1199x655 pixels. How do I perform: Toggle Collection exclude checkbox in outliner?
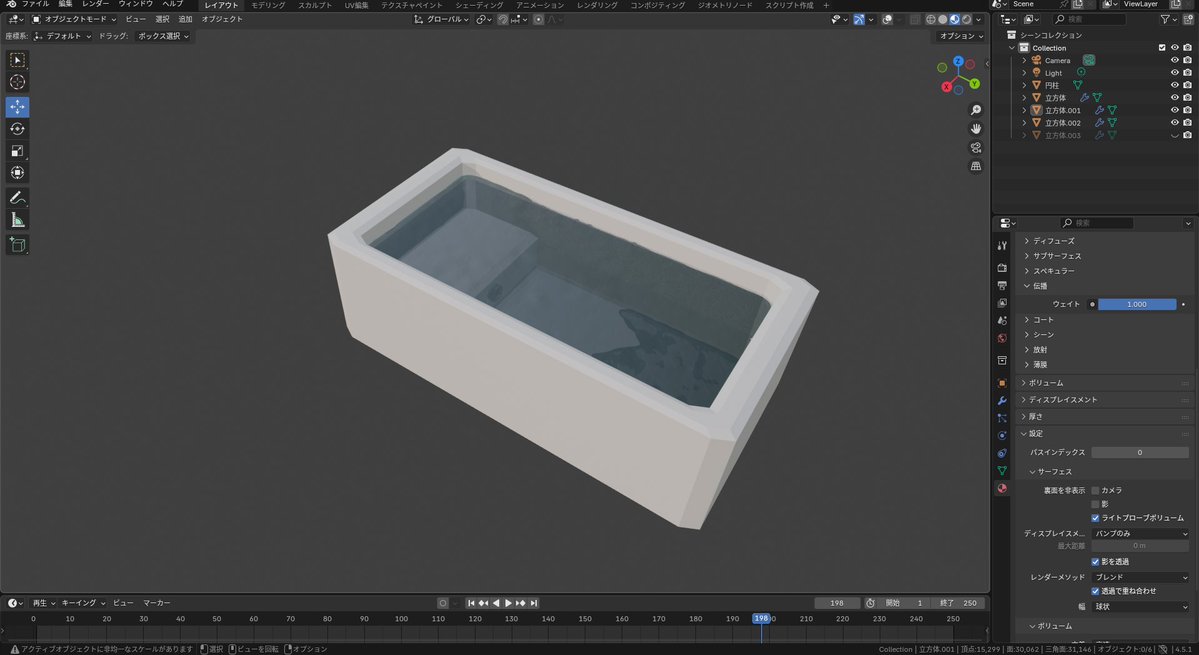(1162, 47)
